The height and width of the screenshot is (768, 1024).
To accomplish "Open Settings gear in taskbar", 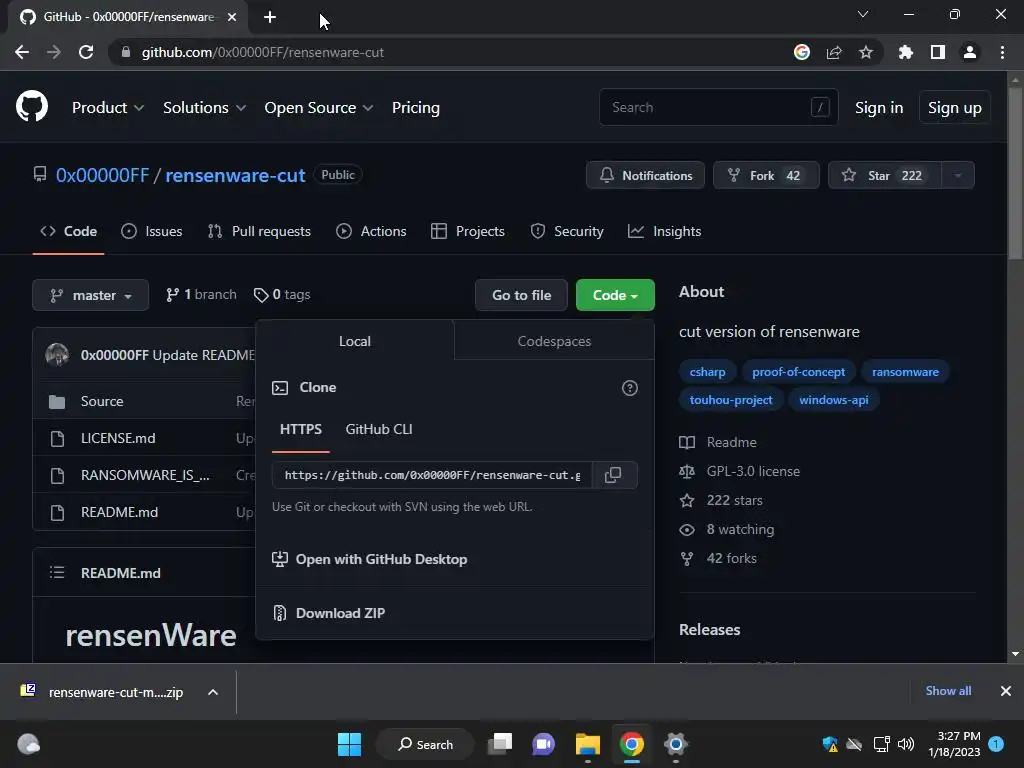I will (675, 744).
